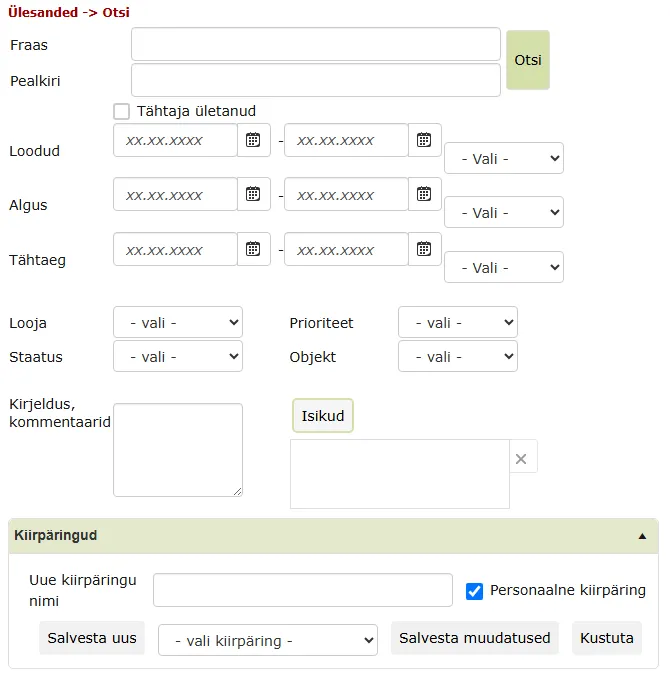Open calendar for Tähtaeg end date
This screenshot has width=670, height=680.
(424, 249)
